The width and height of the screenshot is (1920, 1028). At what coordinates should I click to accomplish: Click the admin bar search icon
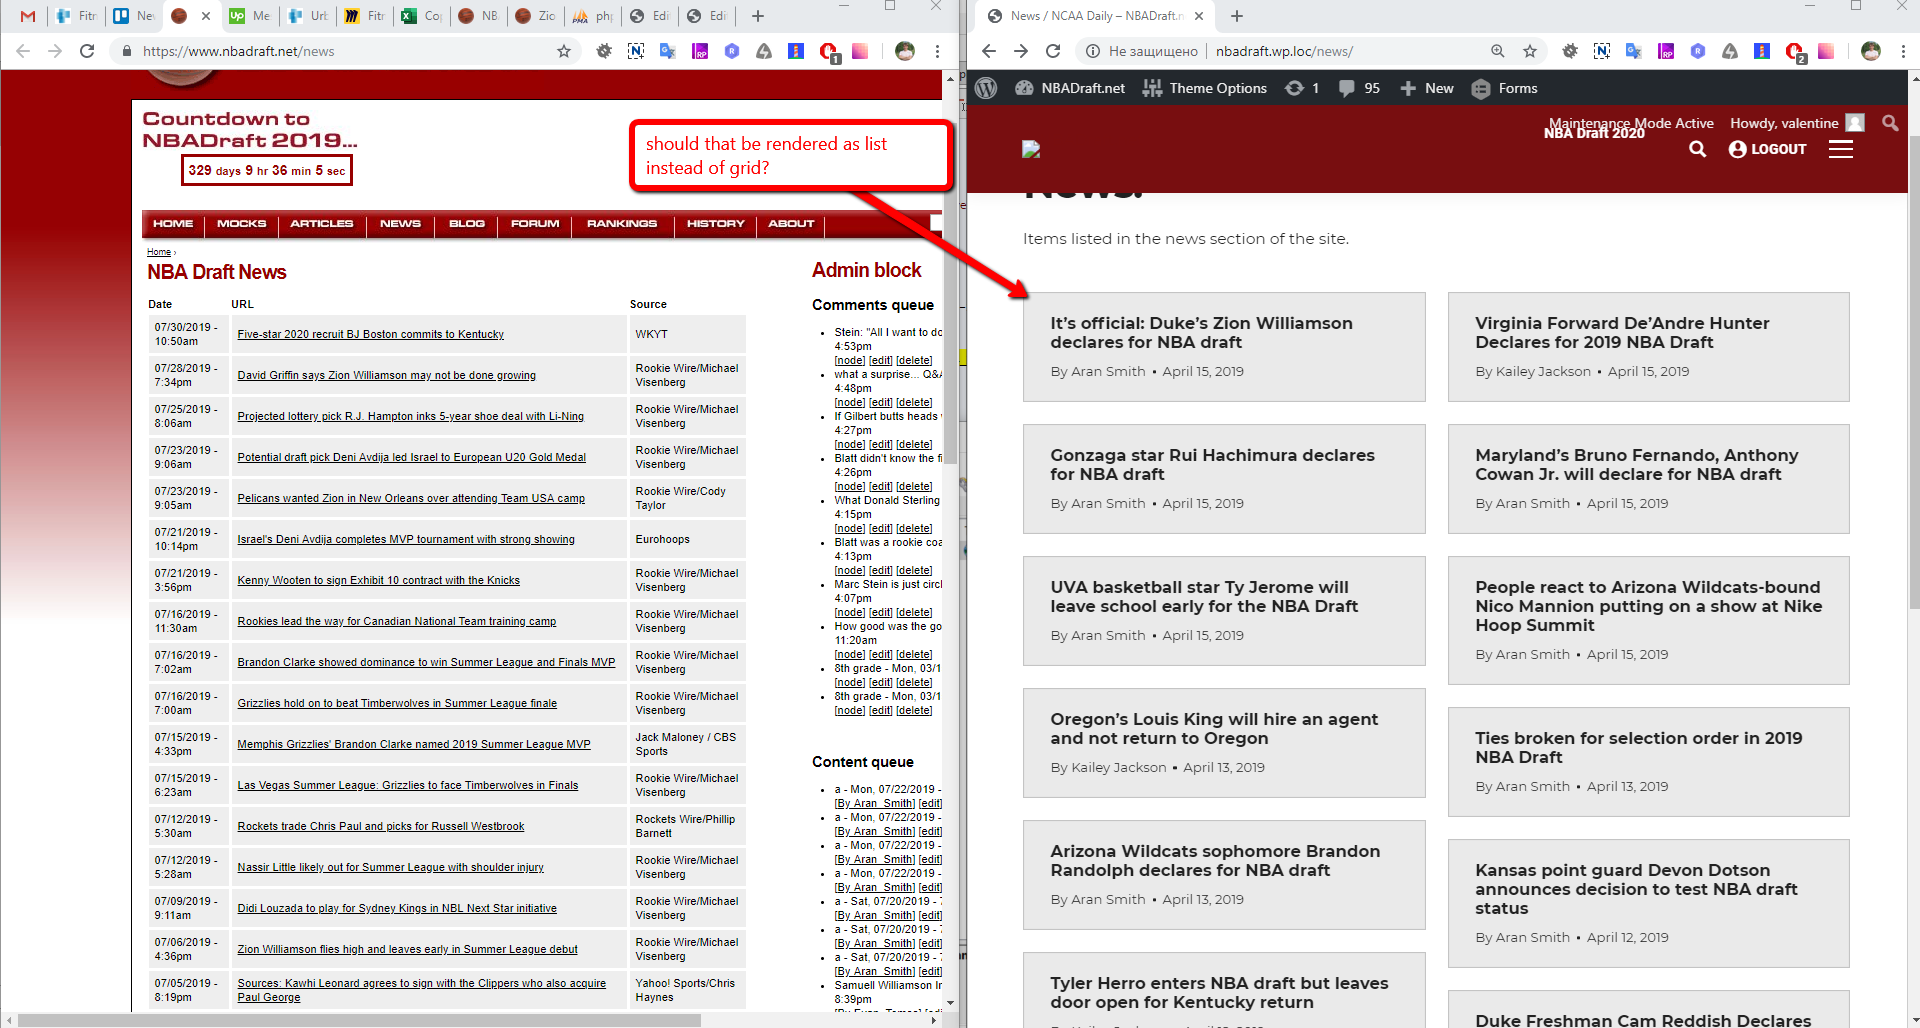pos(1889,123)
